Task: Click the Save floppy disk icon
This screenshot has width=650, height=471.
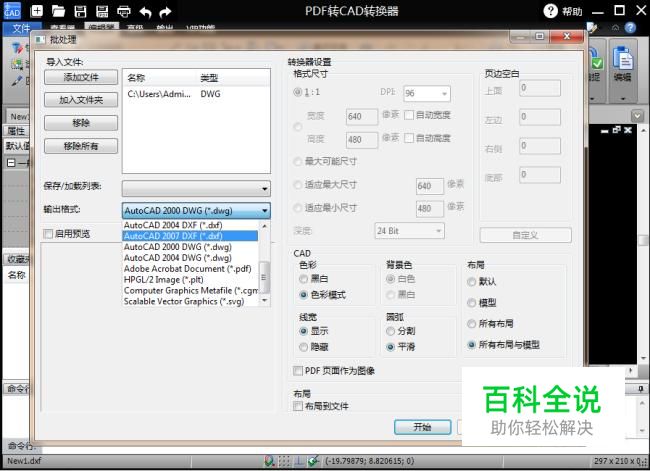Action: pos(80,11)
